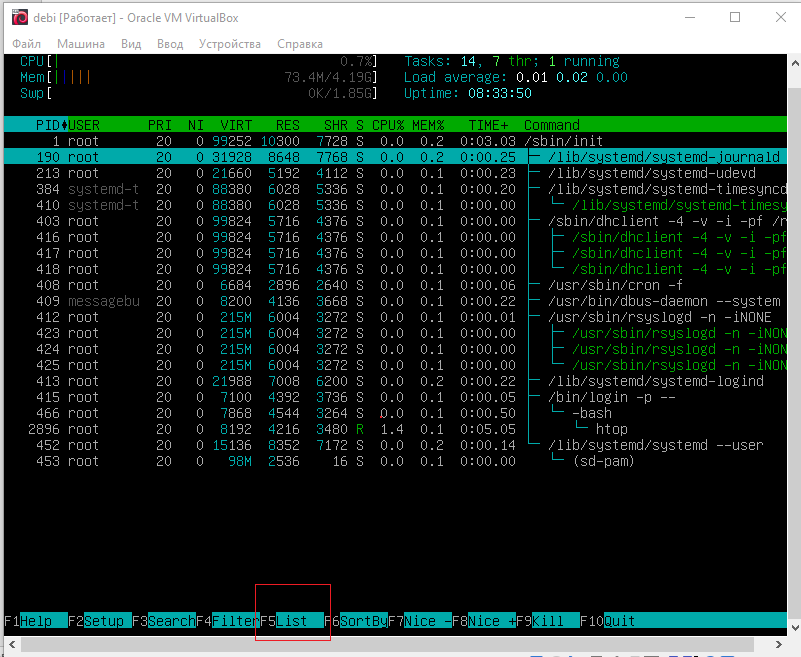Sort by the CPU% column header
Screen dimensions: 801x657
coord(388,125)
